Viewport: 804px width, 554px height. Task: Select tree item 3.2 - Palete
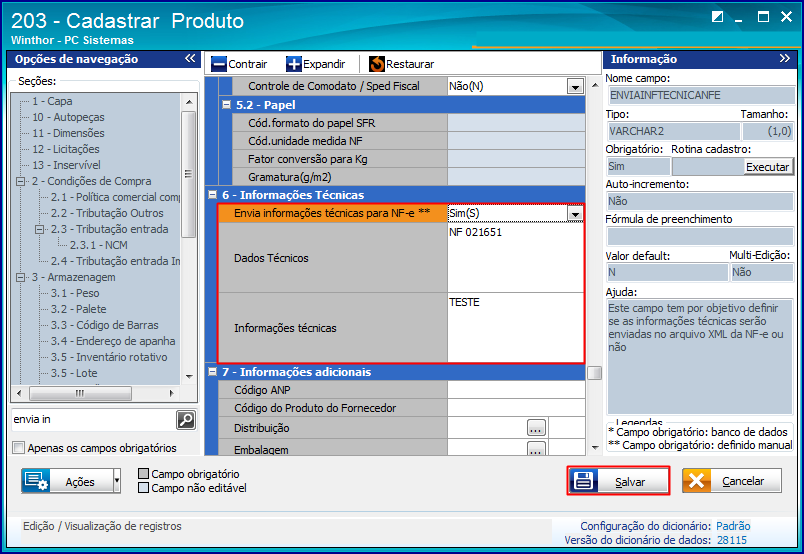point(78,309)
